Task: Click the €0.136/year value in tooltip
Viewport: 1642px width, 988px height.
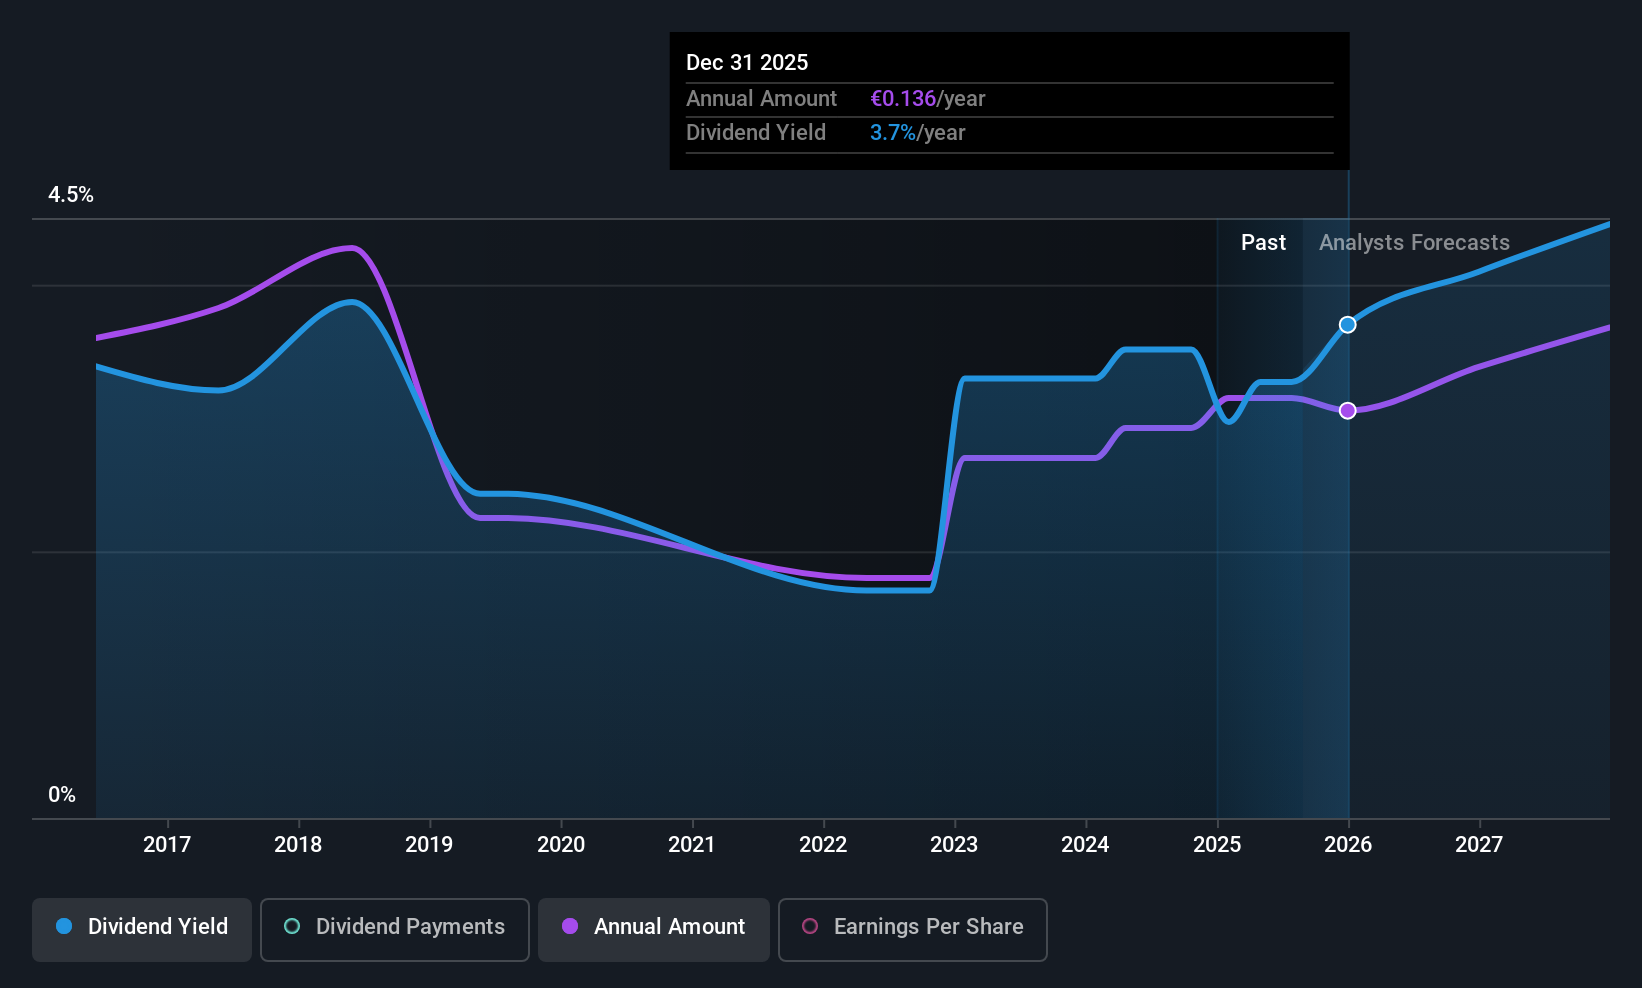Action: click(x=928, y=98)
